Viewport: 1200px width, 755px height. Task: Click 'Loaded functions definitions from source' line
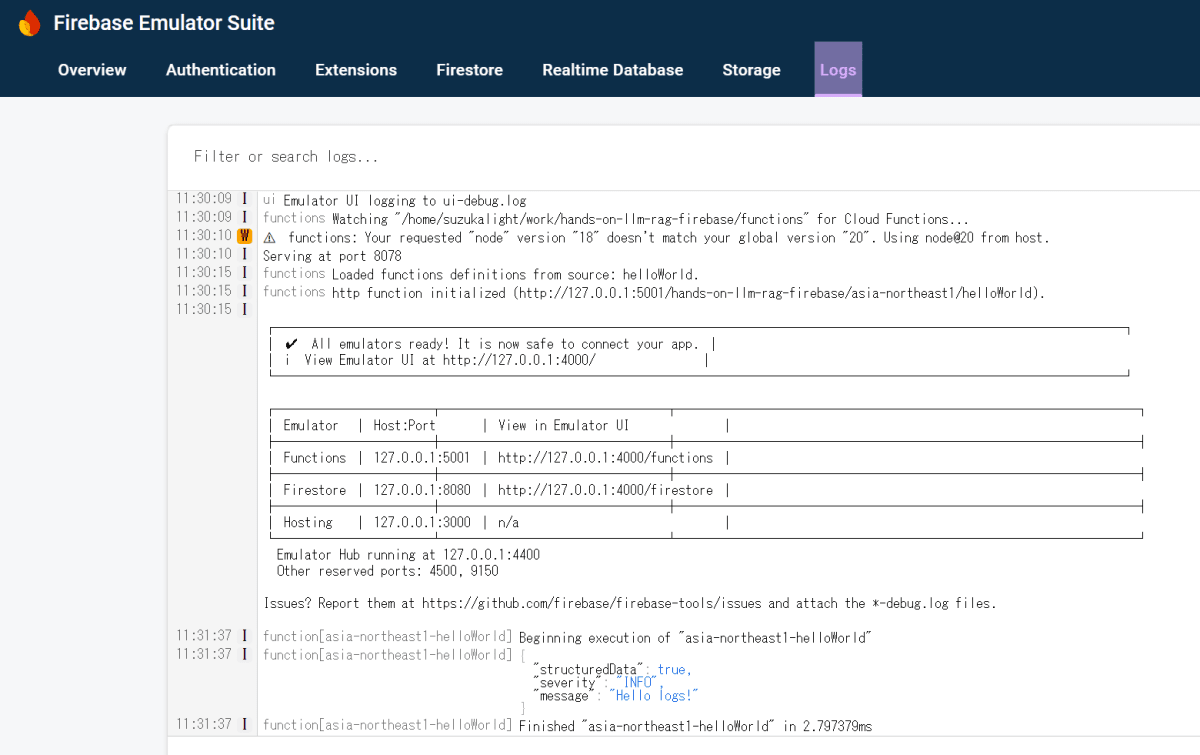516,274
